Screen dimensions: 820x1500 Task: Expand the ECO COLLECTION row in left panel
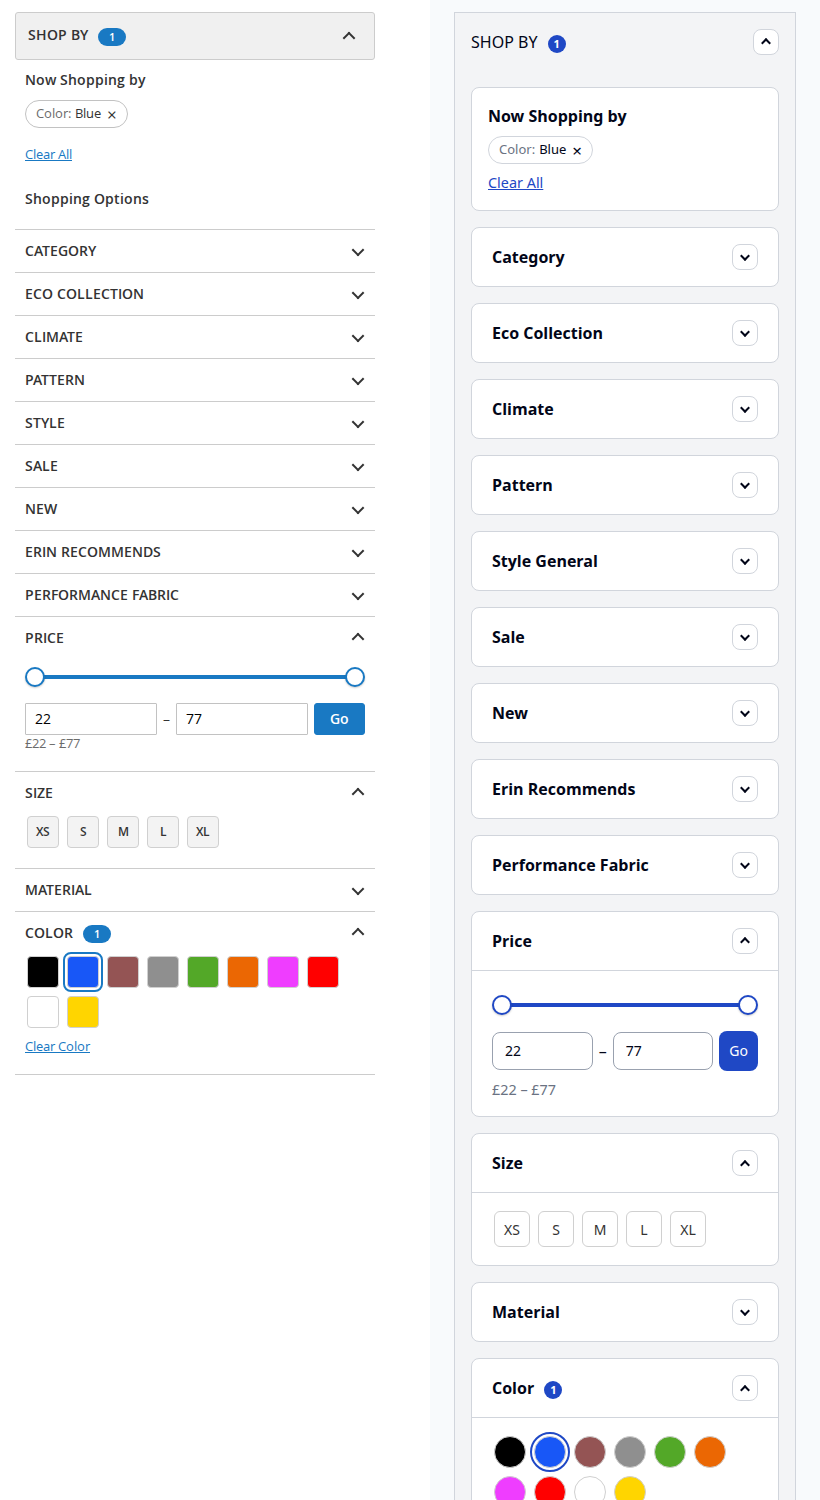(x=195, y=294)
